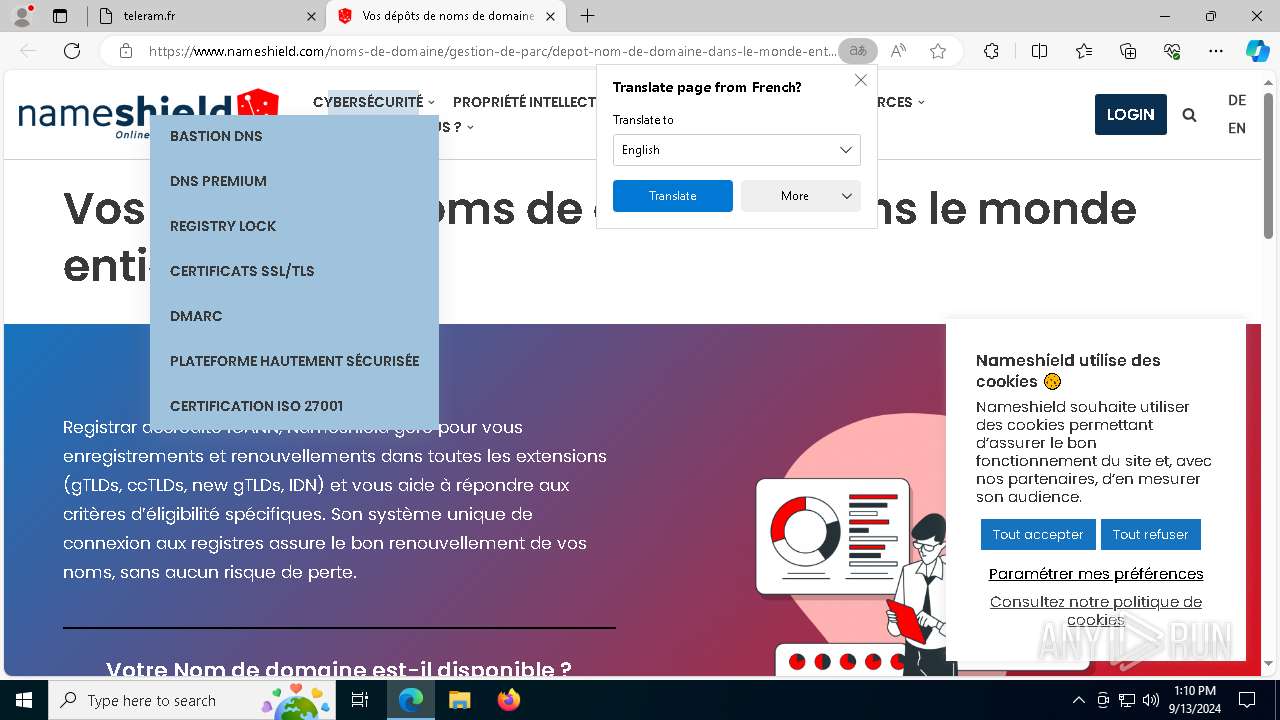
Task: Select Plateforme hautement sécurisée entry
Action: click(294, 361)
